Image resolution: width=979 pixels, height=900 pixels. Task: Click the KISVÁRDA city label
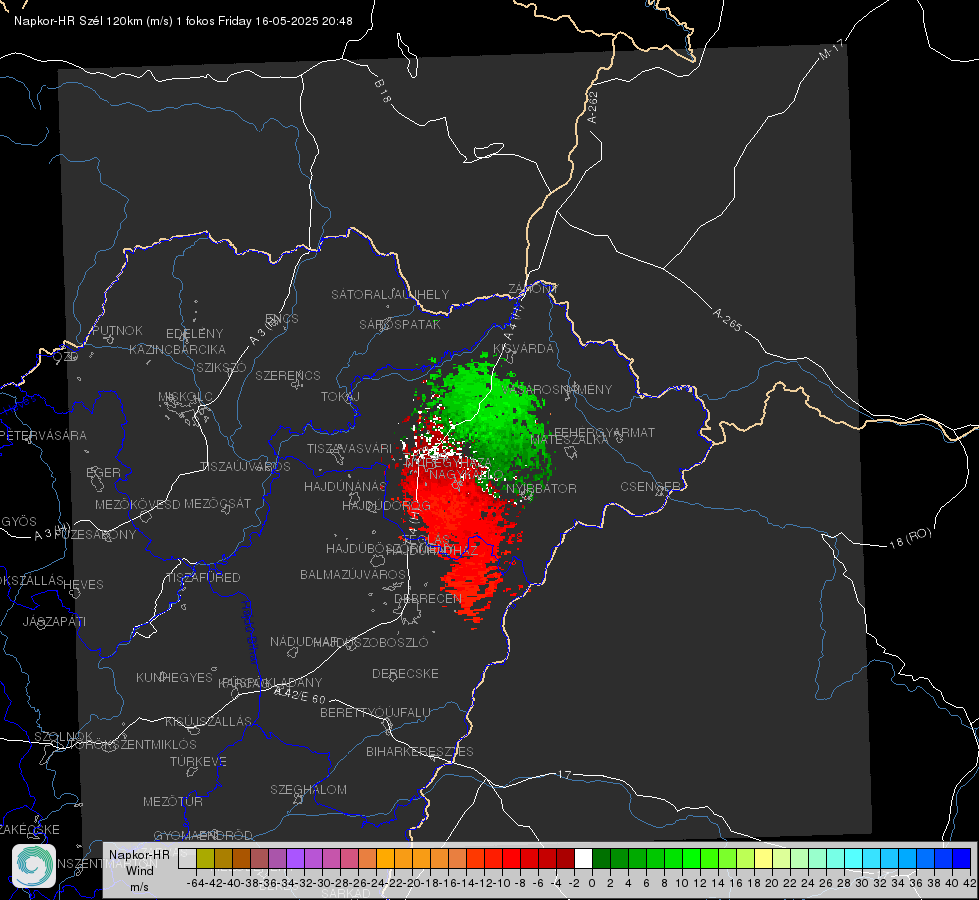[x=523, y=349]
